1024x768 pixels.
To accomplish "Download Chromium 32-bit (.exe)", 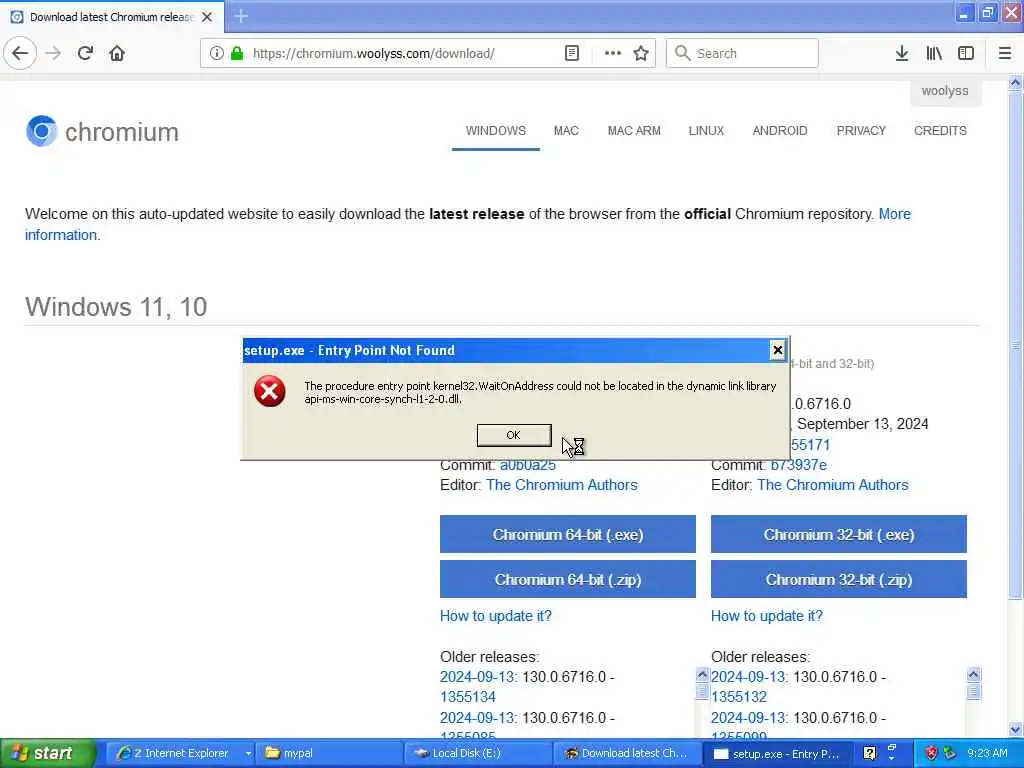I will (839, 534).
